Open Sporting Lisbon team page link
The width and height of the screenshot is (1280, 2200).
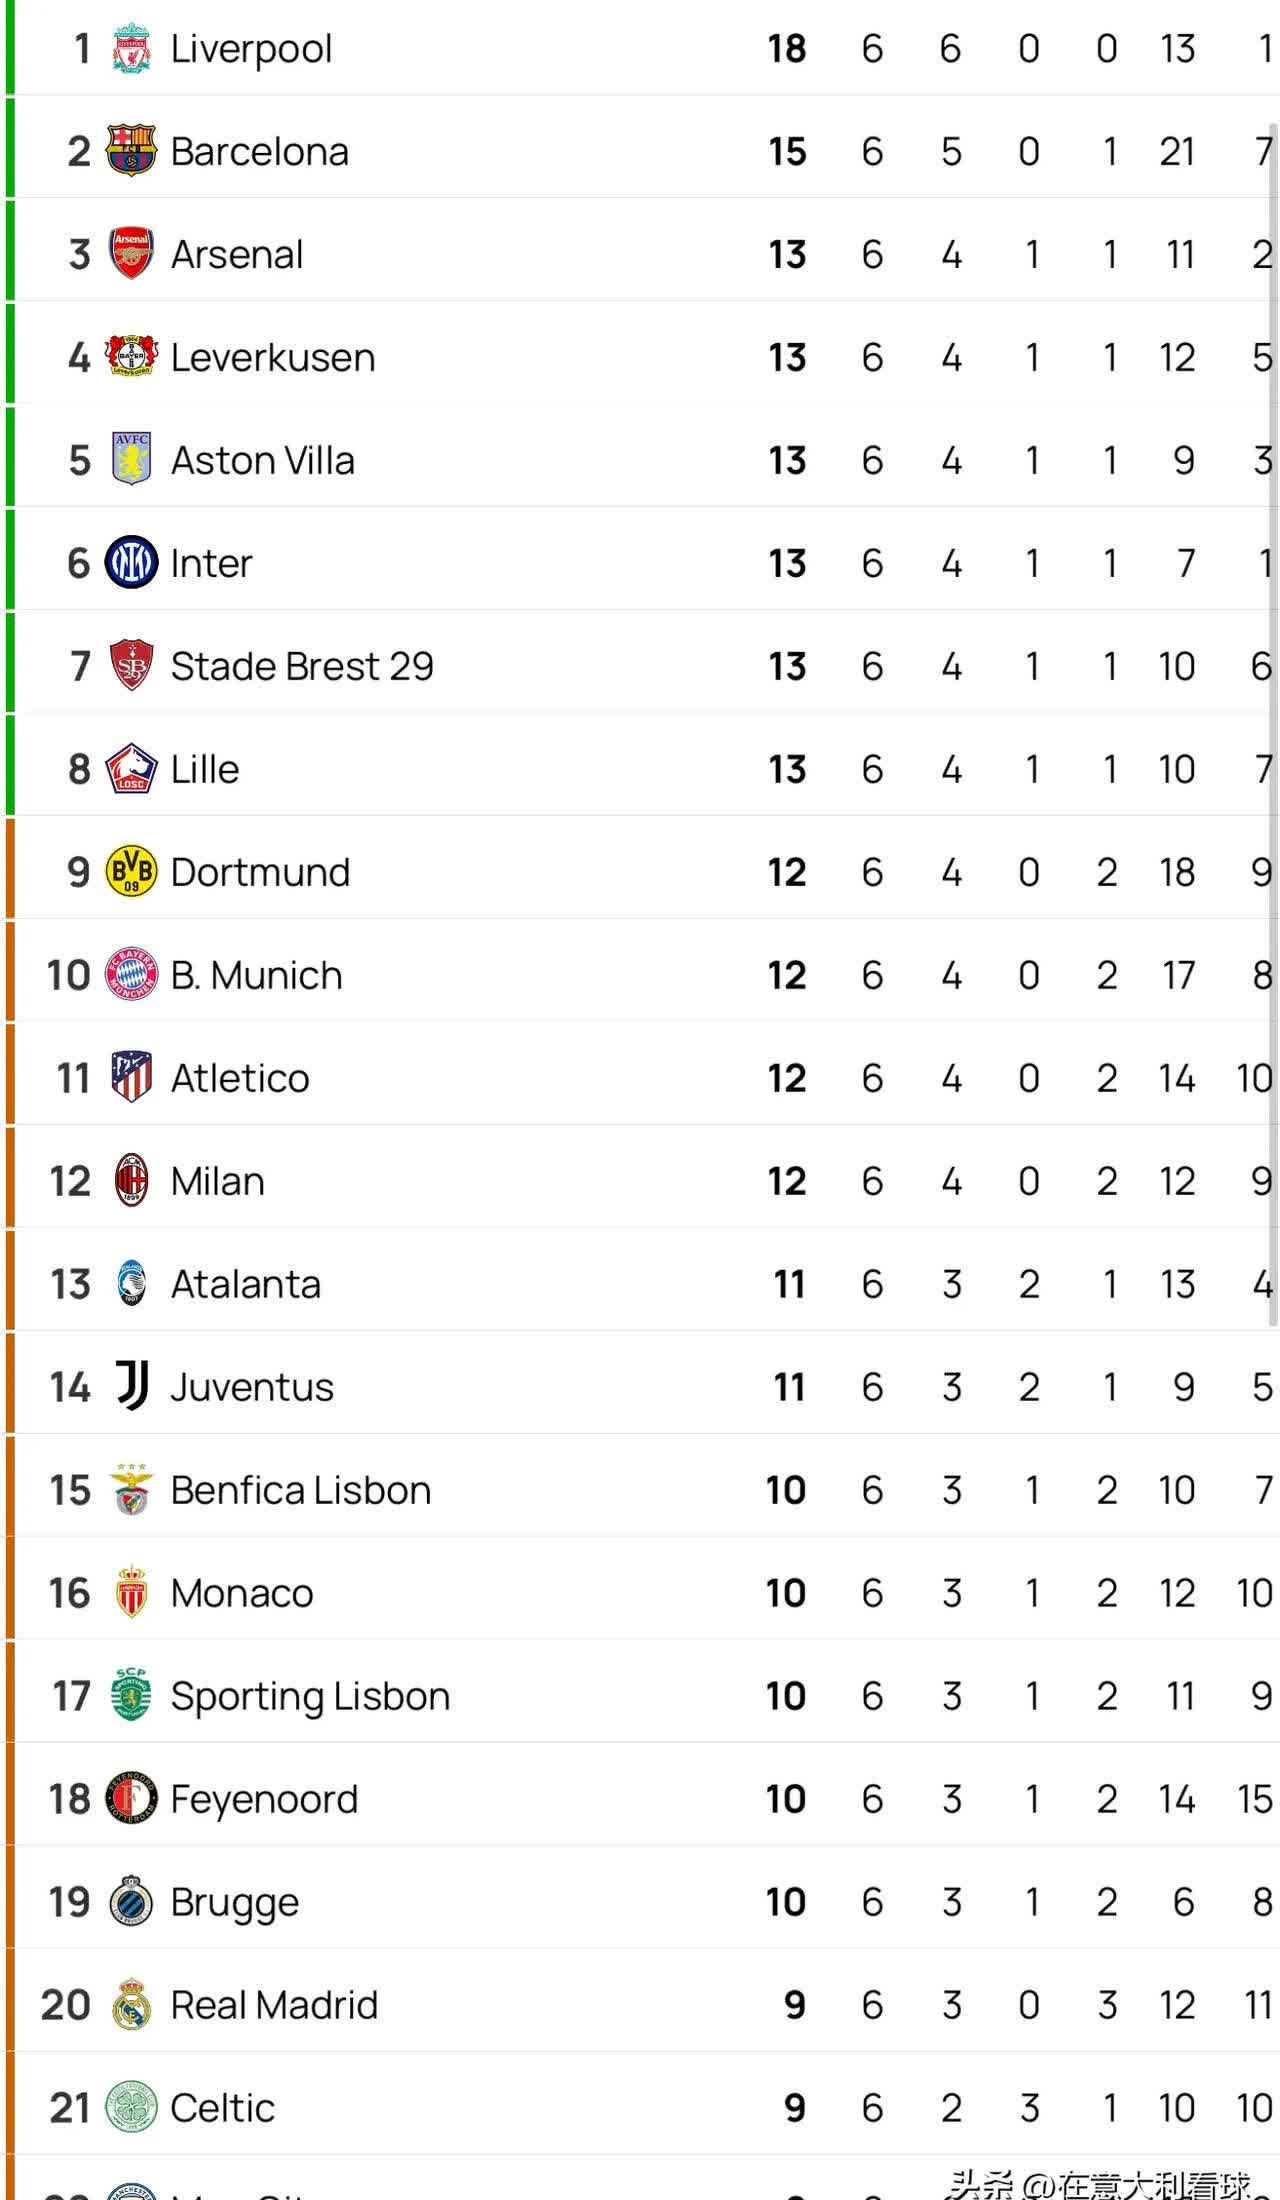point(310,1697)
